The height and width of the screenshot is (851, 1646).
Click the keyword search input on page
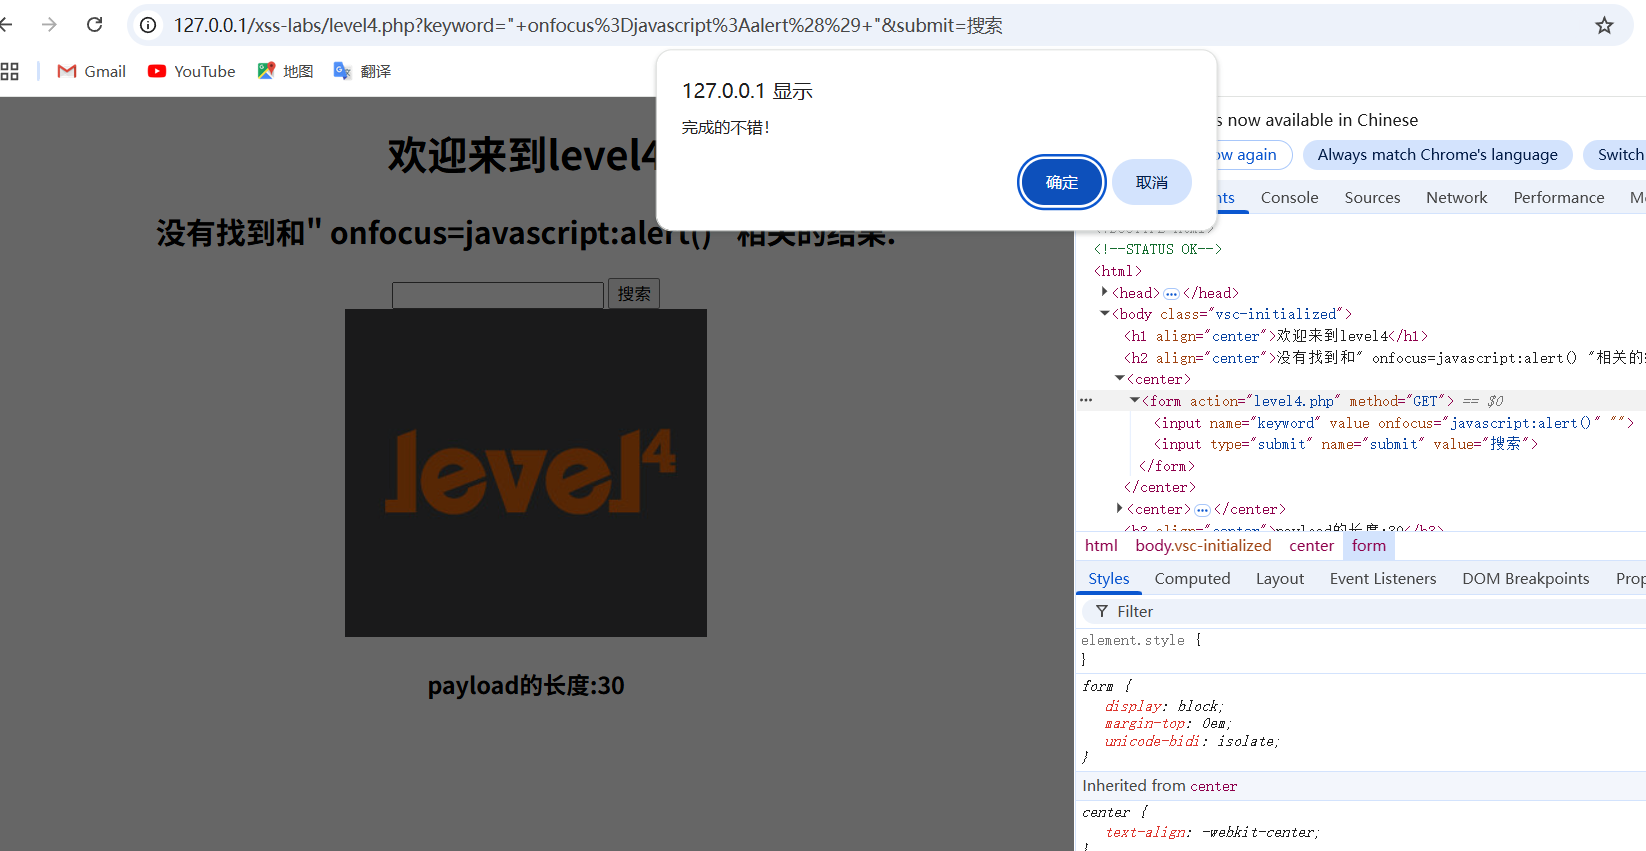[498, 295]
